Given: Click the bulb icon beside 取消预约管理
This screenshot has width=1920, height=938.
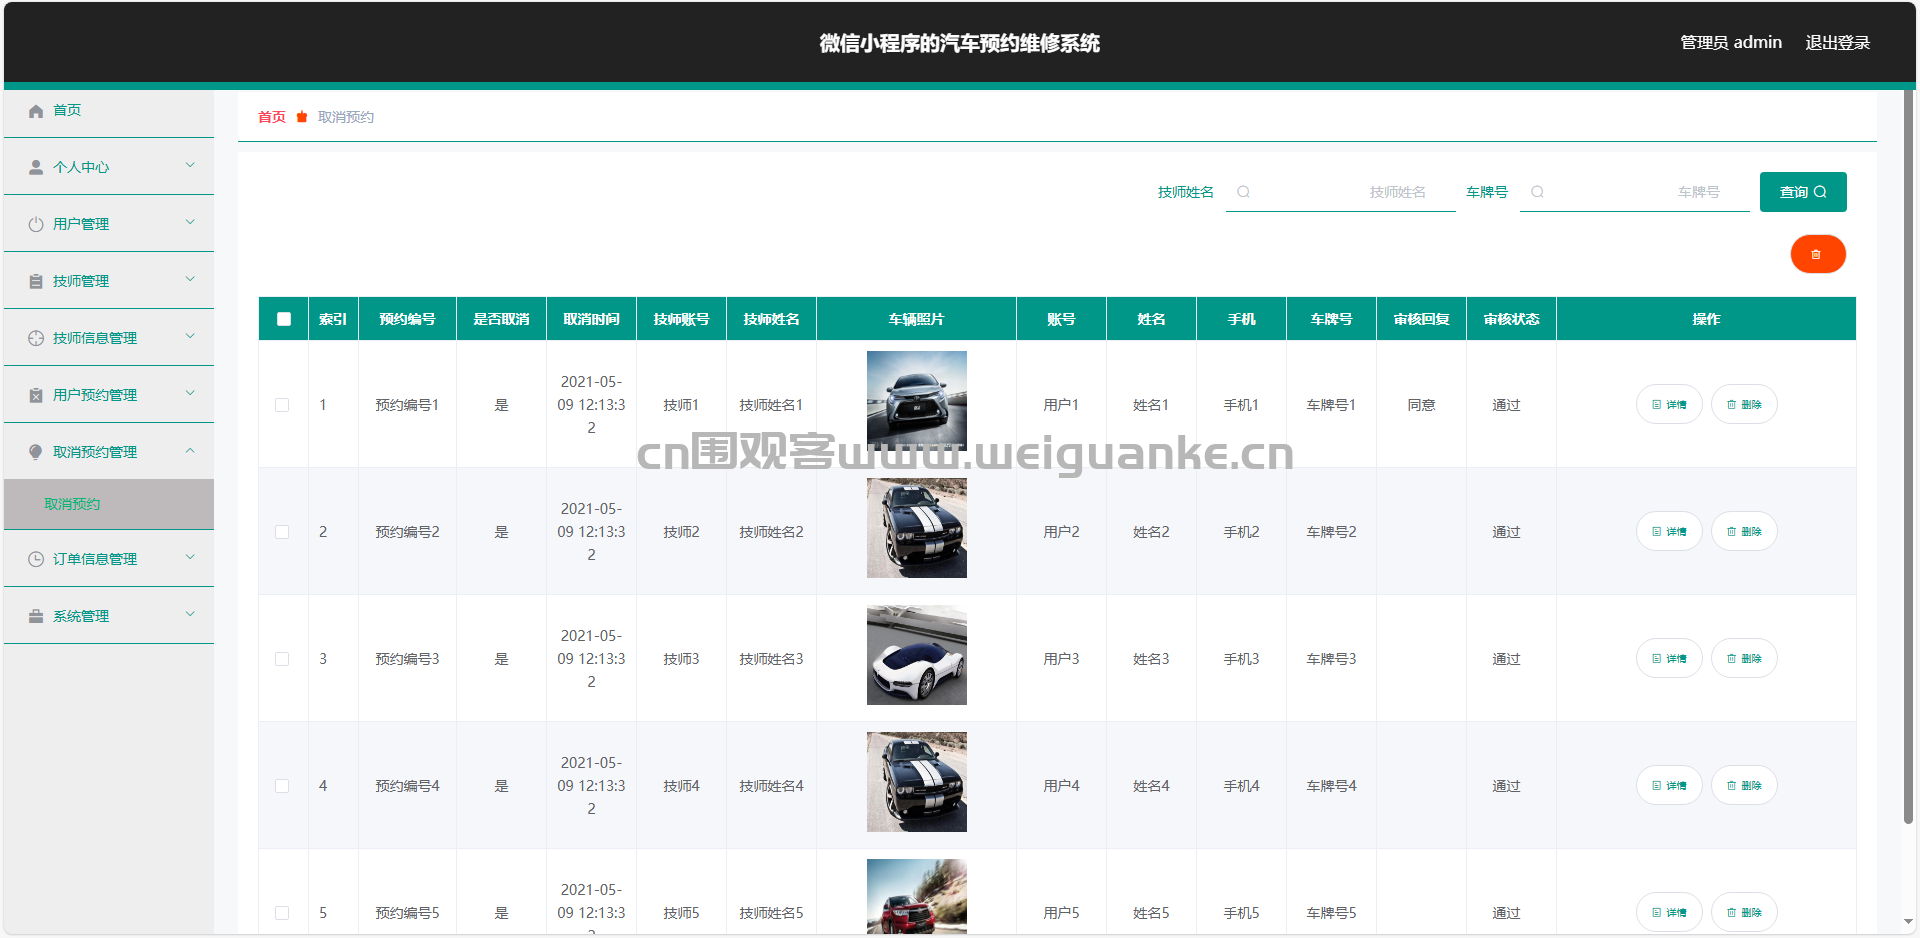Looking at the screenshot, I should point(36,452).
